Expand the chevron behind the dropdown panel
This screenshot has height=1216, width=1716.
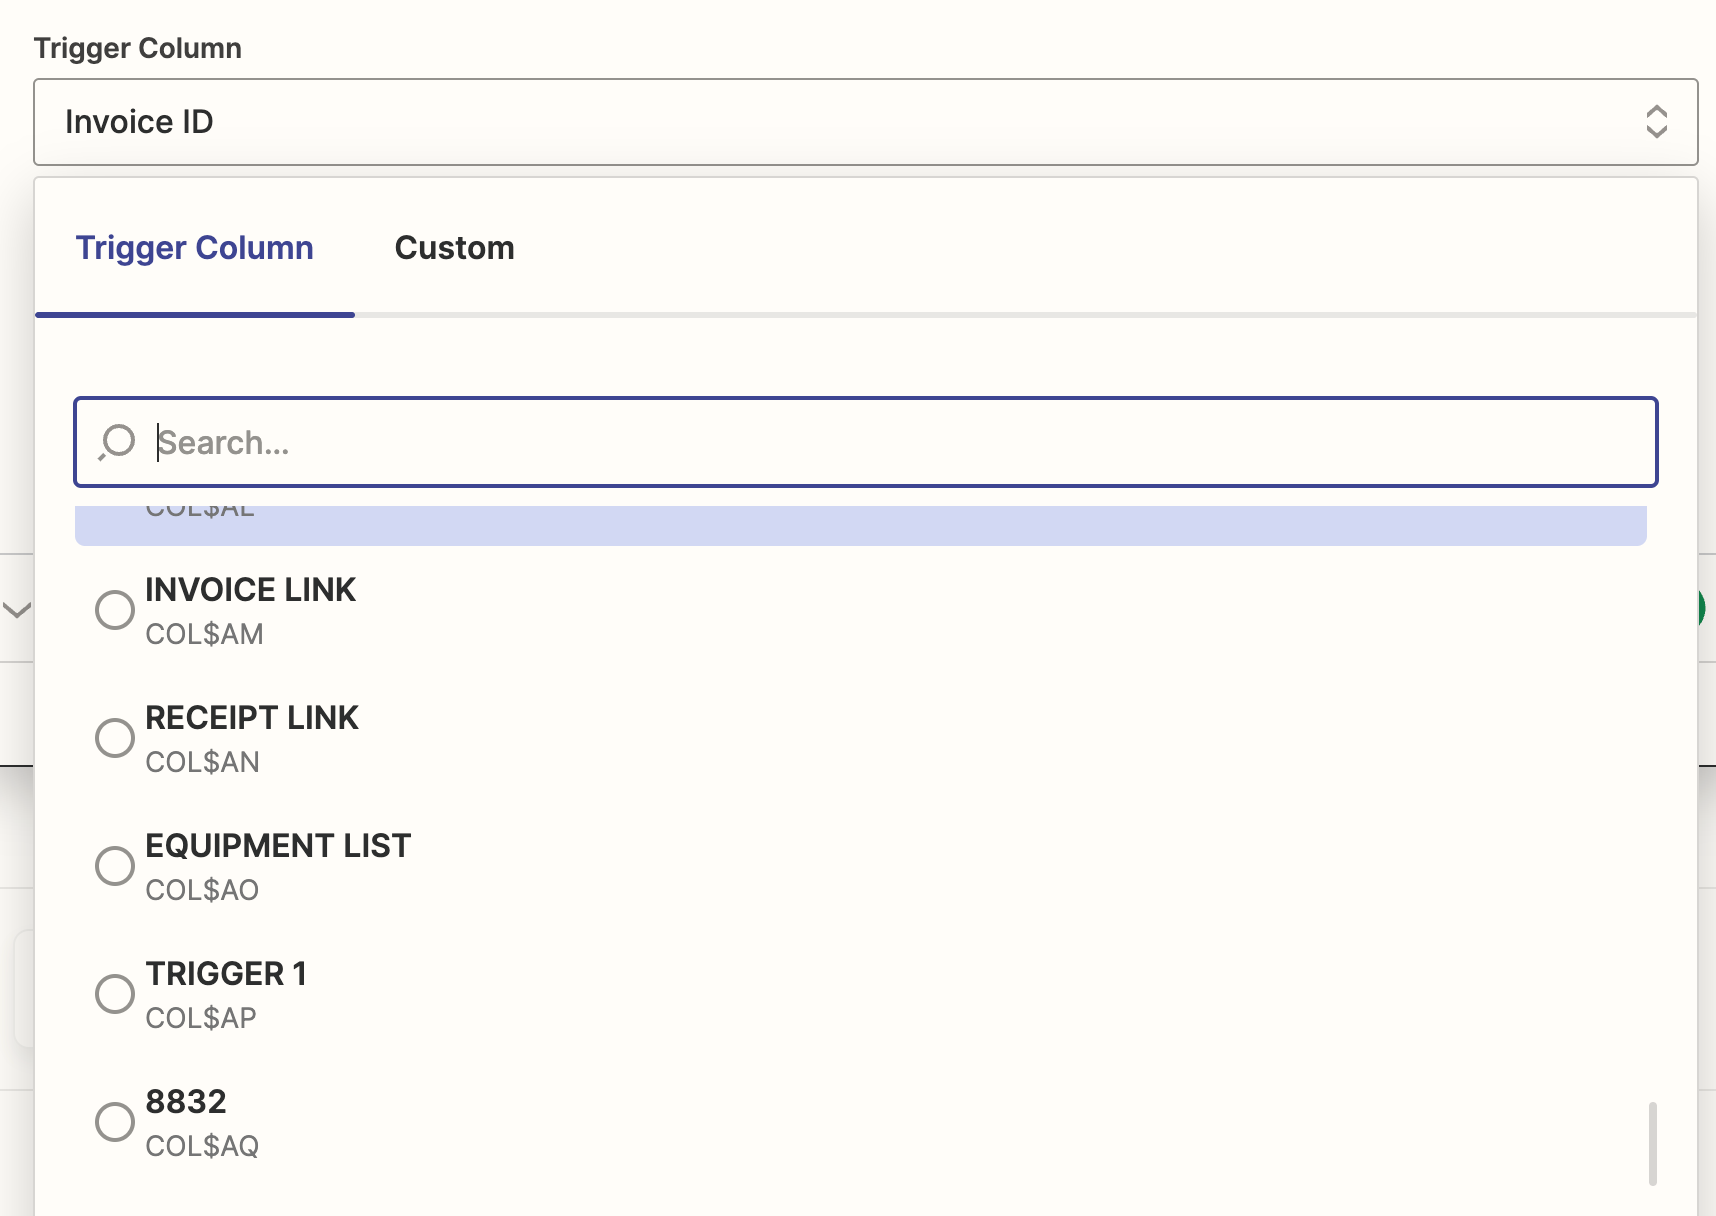17,609
